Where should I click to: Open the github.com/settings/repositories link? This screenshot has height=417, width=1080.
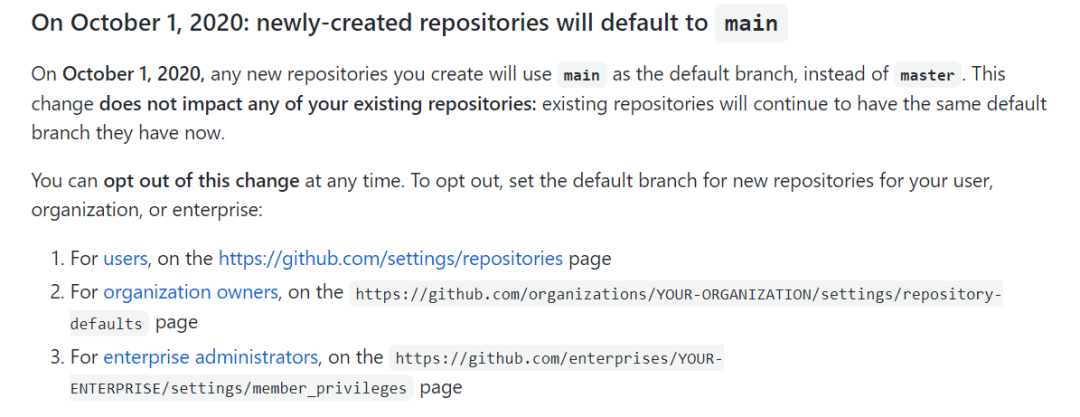390,259
